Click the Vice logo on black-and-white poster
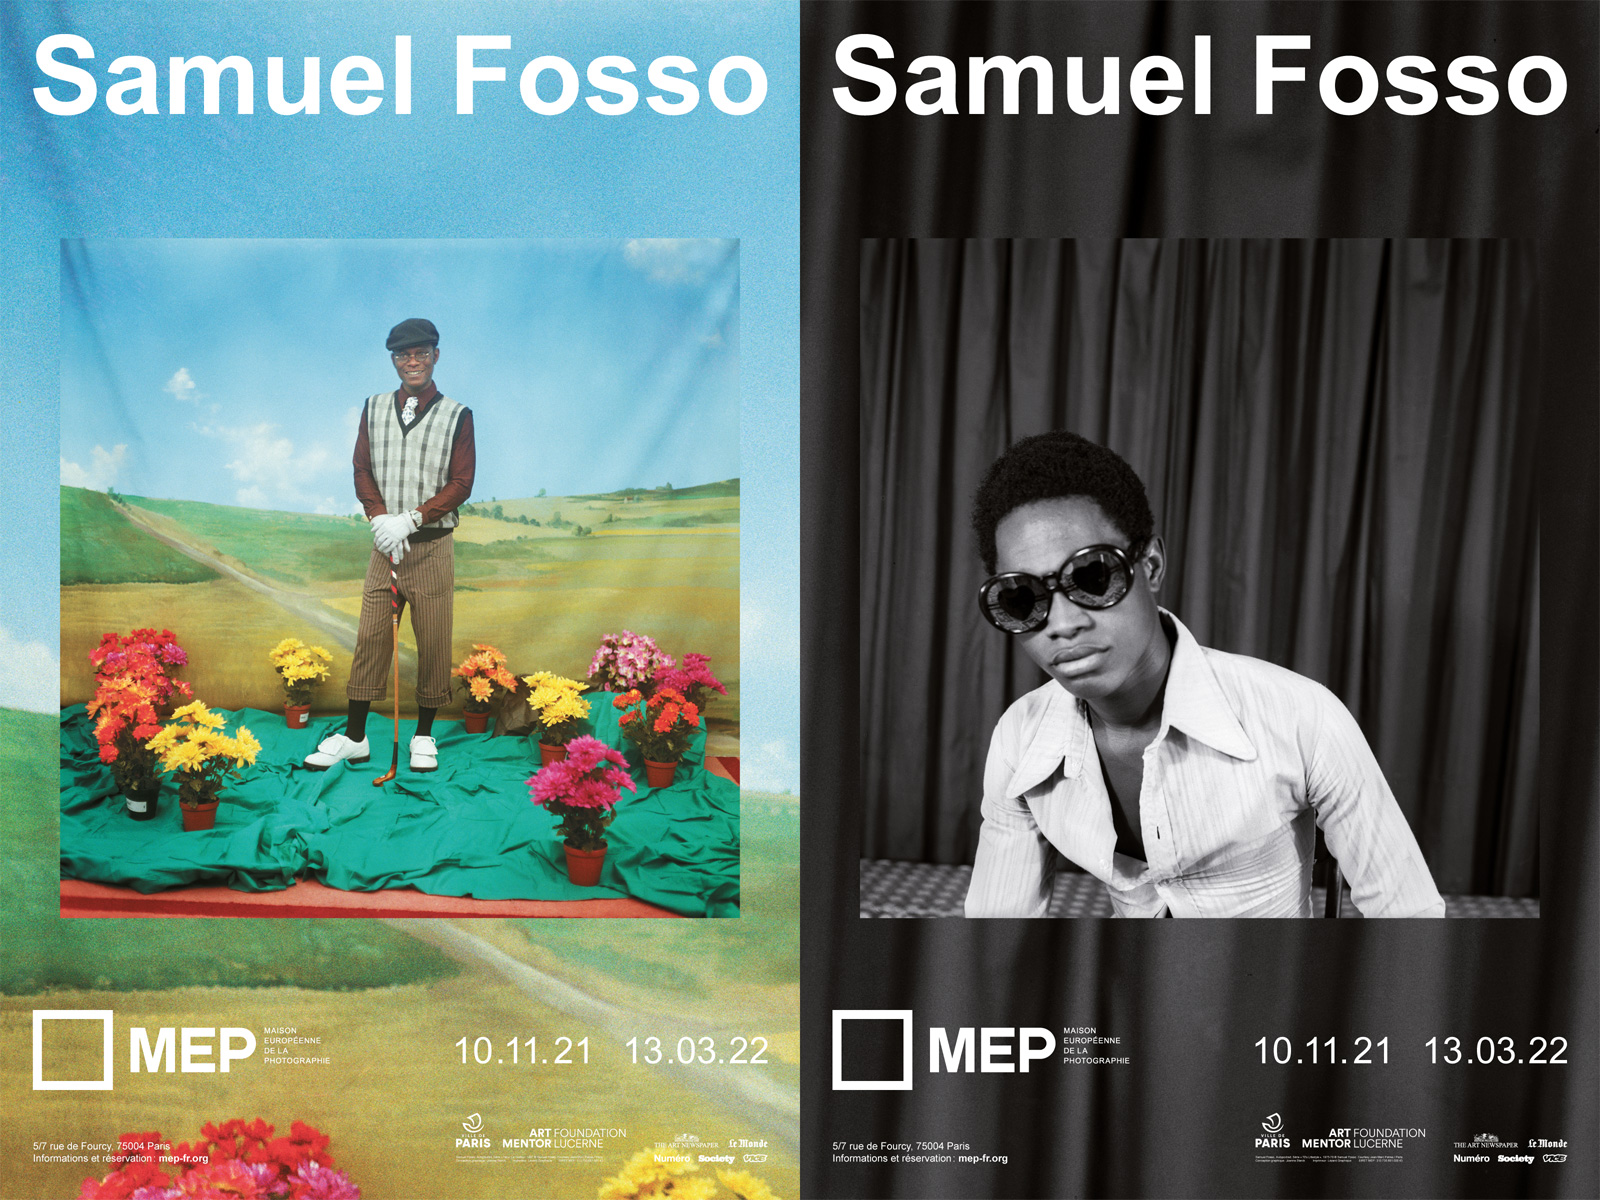1600x1200 pixels. point(1554,1158)
